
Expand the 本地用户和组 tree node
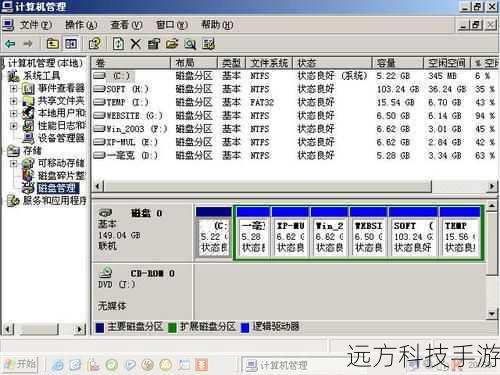13,114
